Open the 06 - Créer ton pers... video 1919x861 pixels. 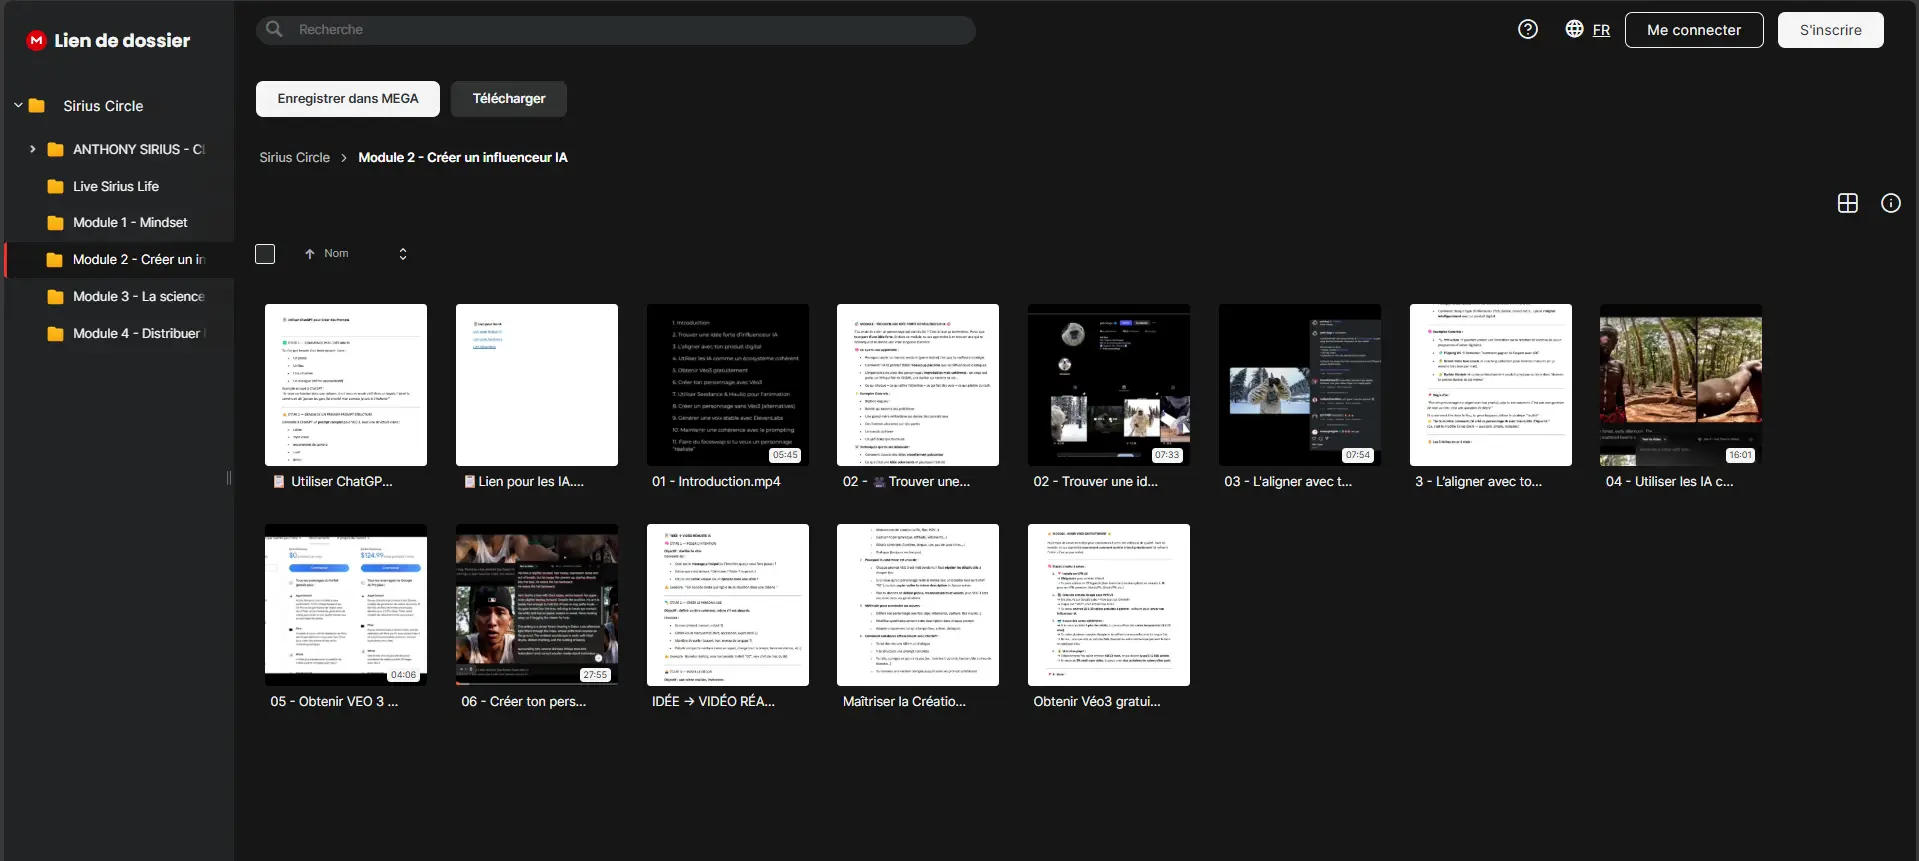537,605
